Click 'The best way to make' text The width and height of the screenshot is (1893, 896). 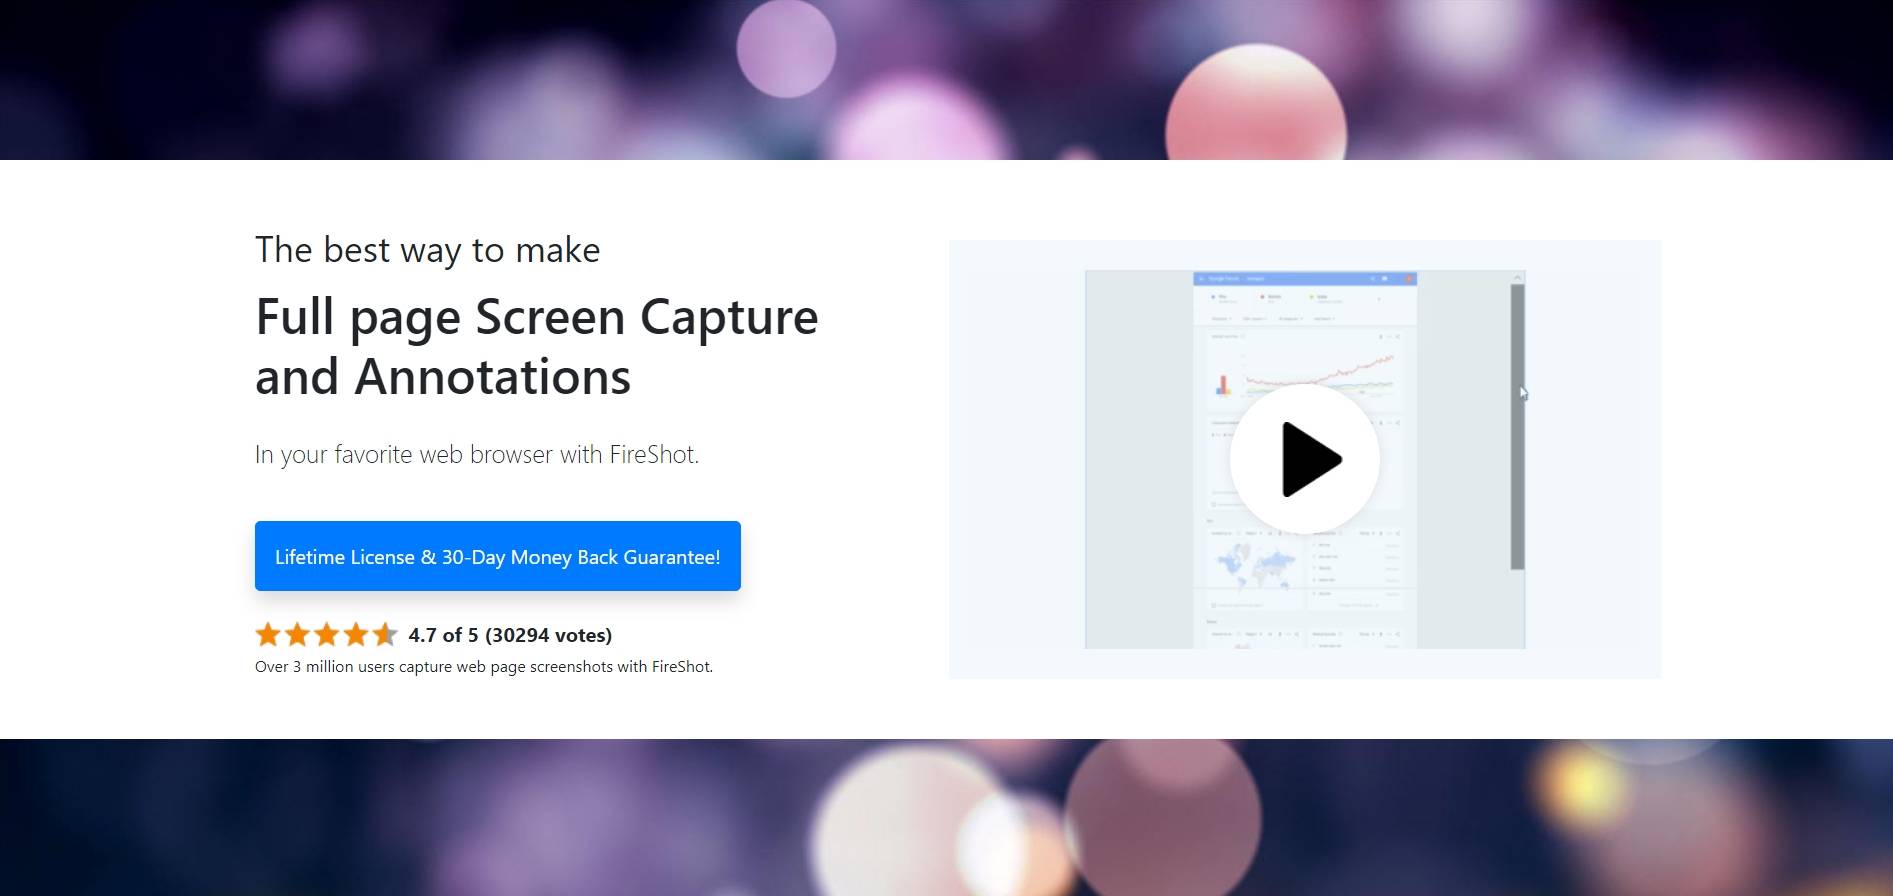pos(428,250)
